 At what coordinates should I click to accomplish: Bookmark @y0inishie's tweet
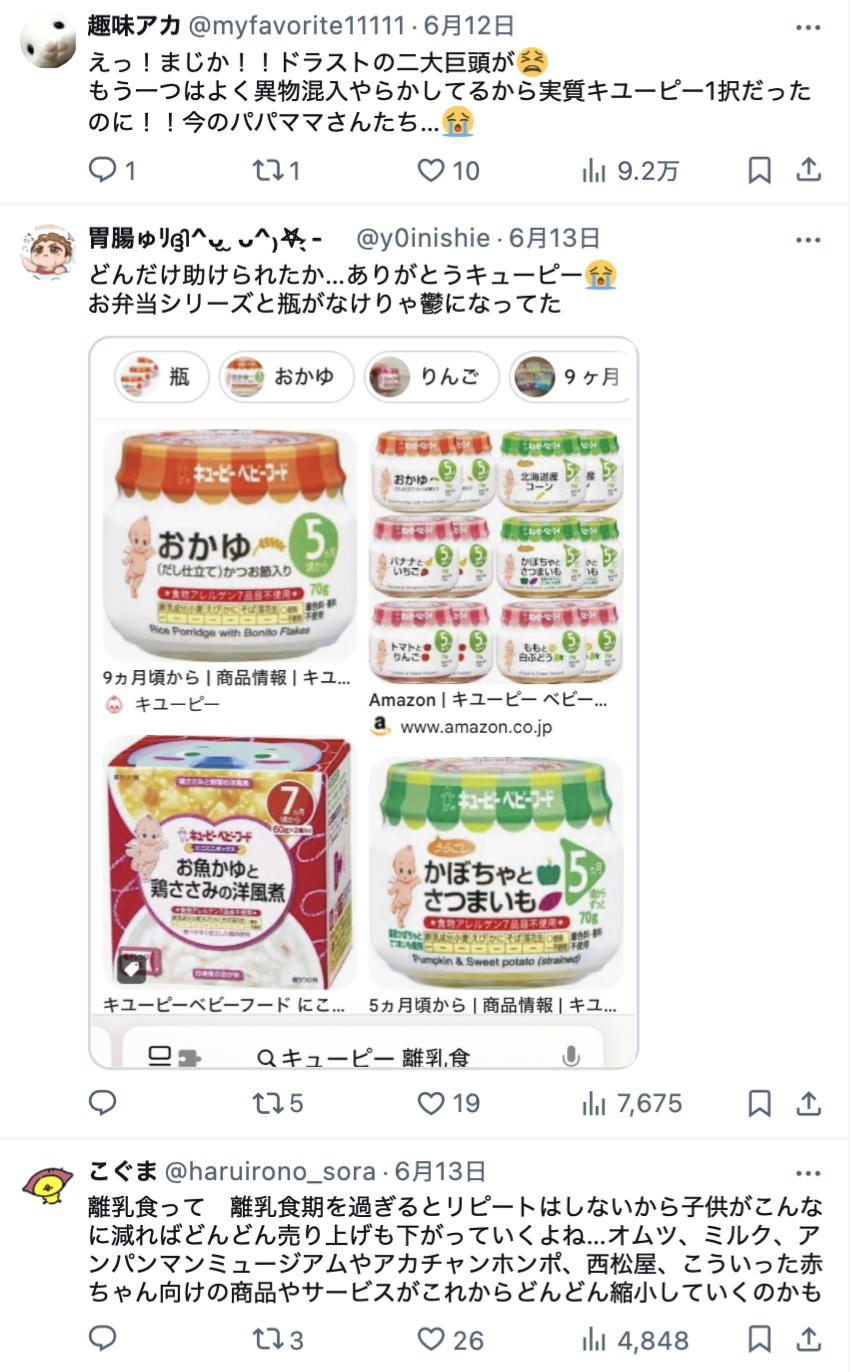[x=760, y=1103]
